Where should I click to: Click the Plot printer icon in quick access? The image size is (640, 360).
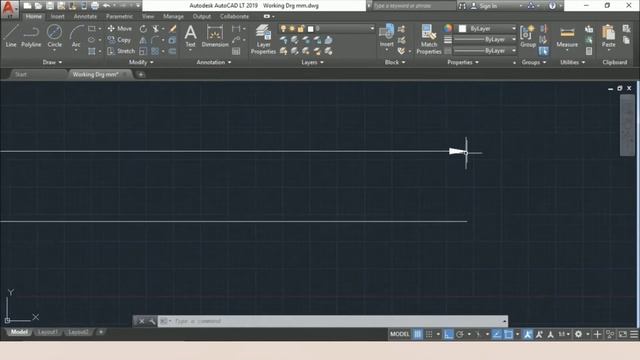click(95, 6)
